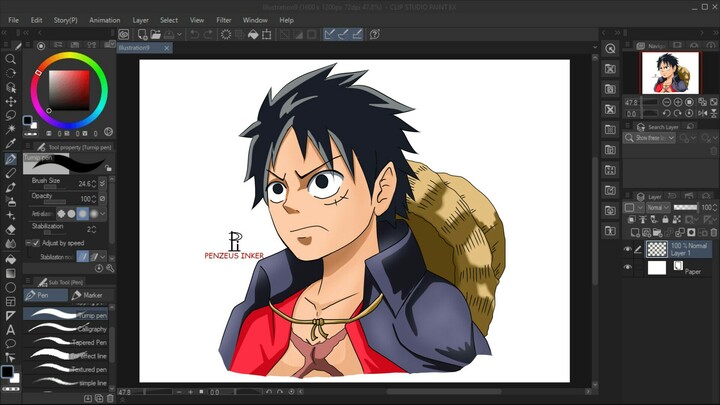
Task: Click the Open file folder icon
Action: pos(156,34)
